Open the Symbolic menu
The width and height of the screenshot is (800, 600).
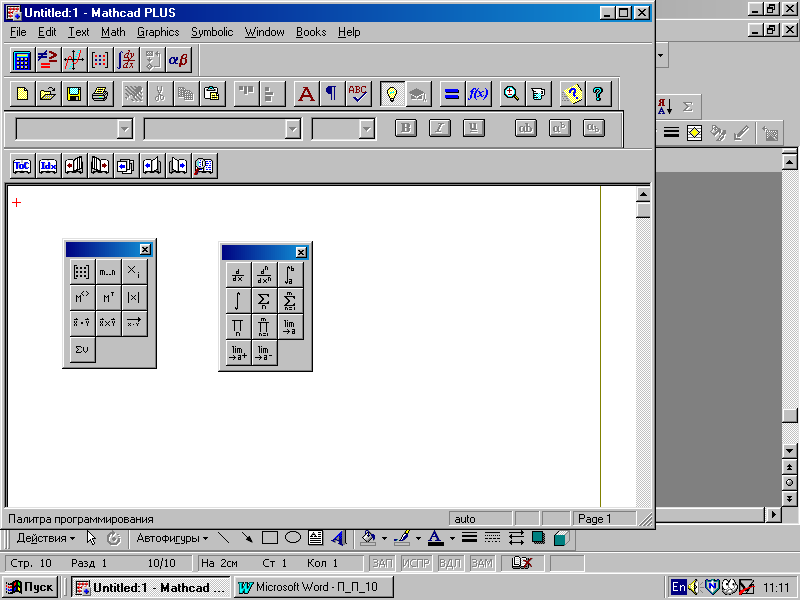tap(212, 32)
